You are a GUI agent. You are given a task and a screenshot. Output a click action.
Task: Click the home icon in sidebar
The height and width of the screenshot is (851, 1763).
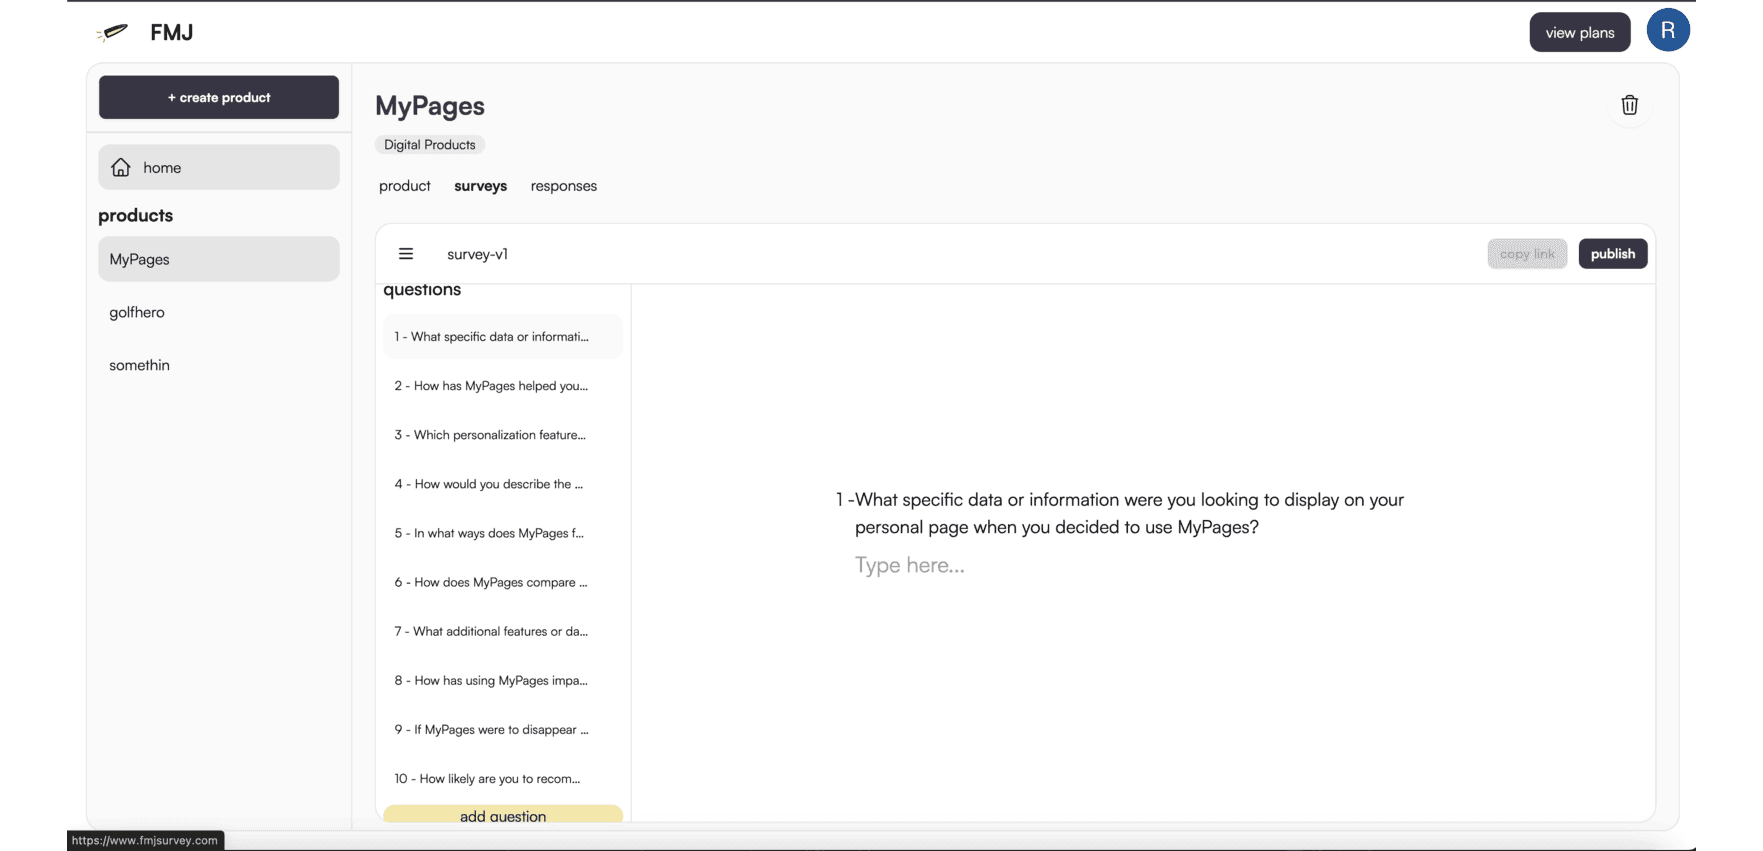121,168
